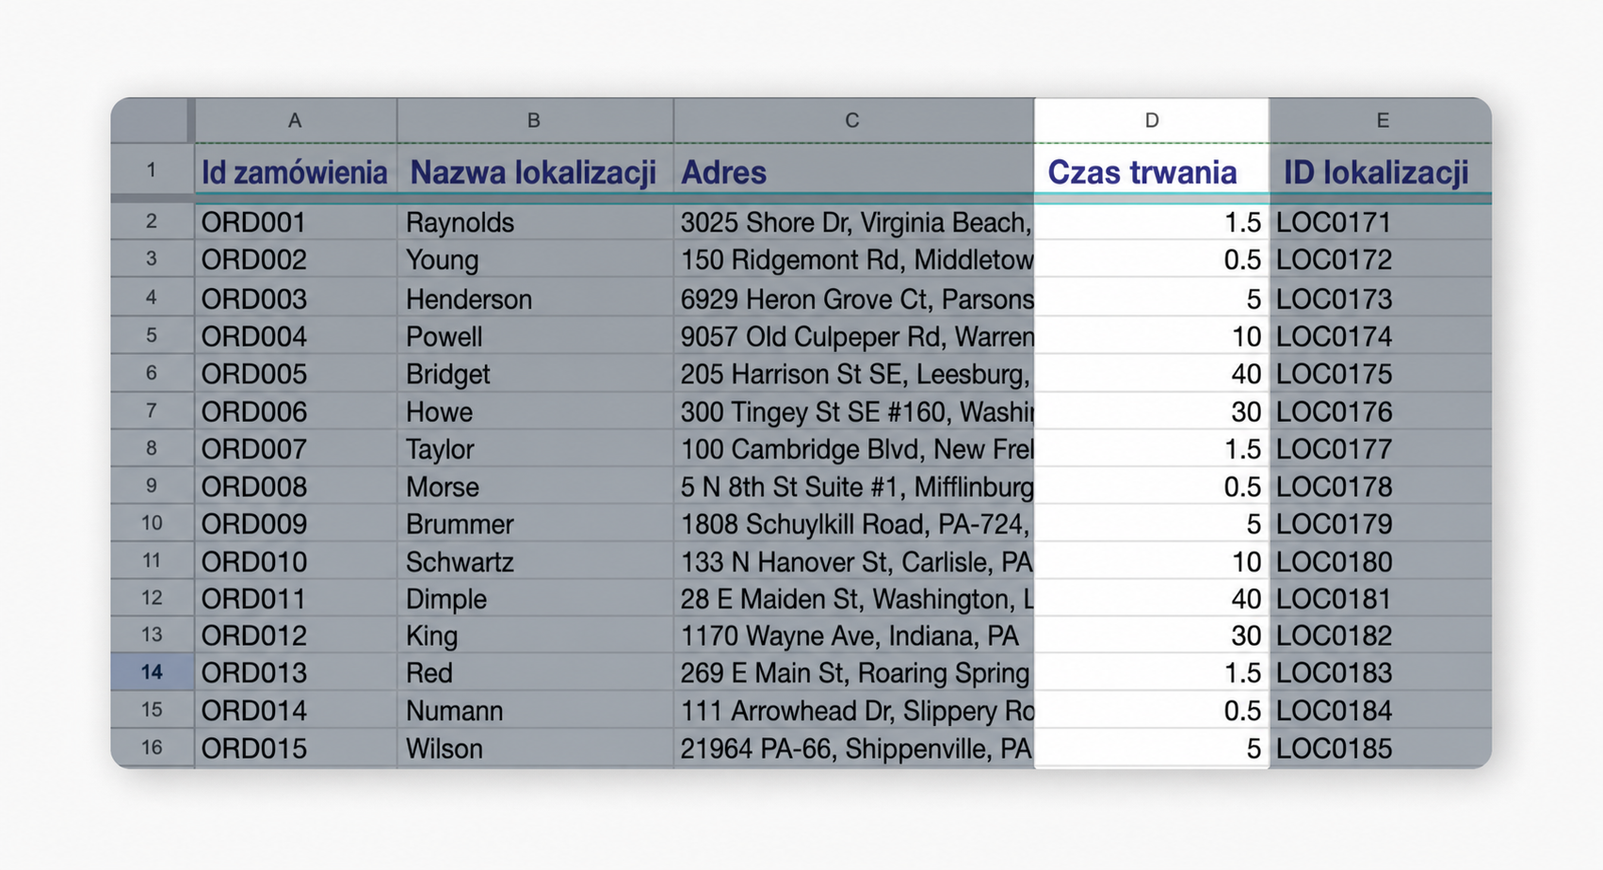Select highlighted row 14 header
Viewport: 1603px width, 870px height.
pos(152,672)
